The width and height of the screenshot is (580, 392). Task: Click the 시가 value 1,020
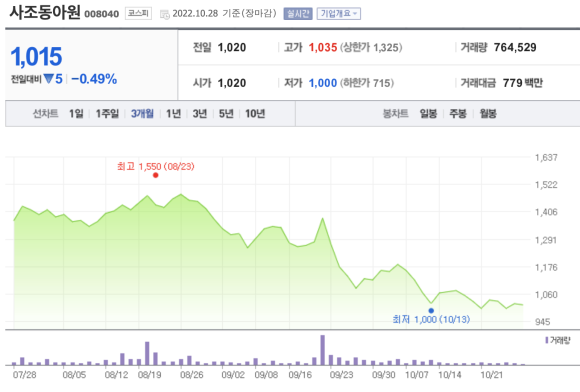coord(232,83)
